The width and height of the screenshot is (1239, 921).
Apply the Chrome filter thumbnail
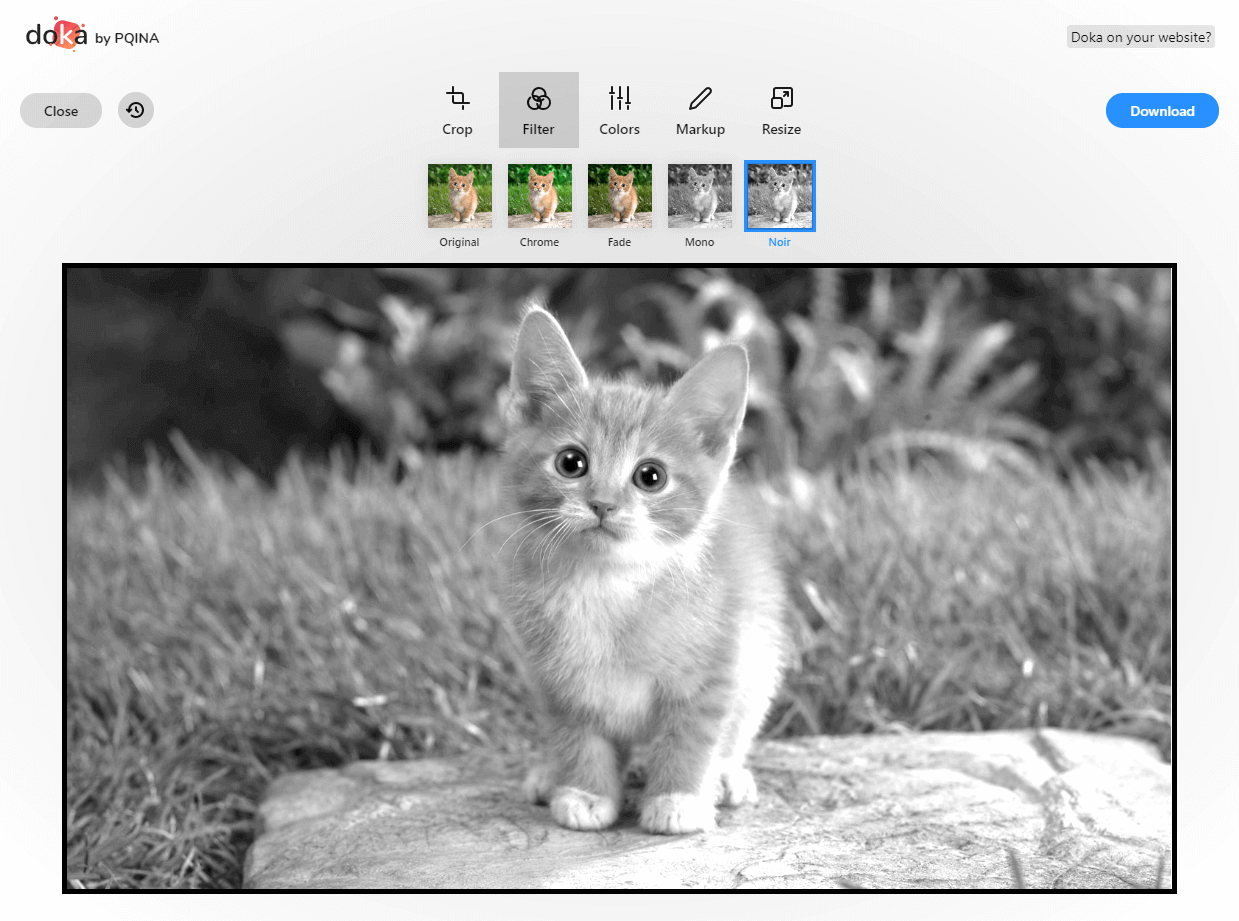(x=540, y=196)
